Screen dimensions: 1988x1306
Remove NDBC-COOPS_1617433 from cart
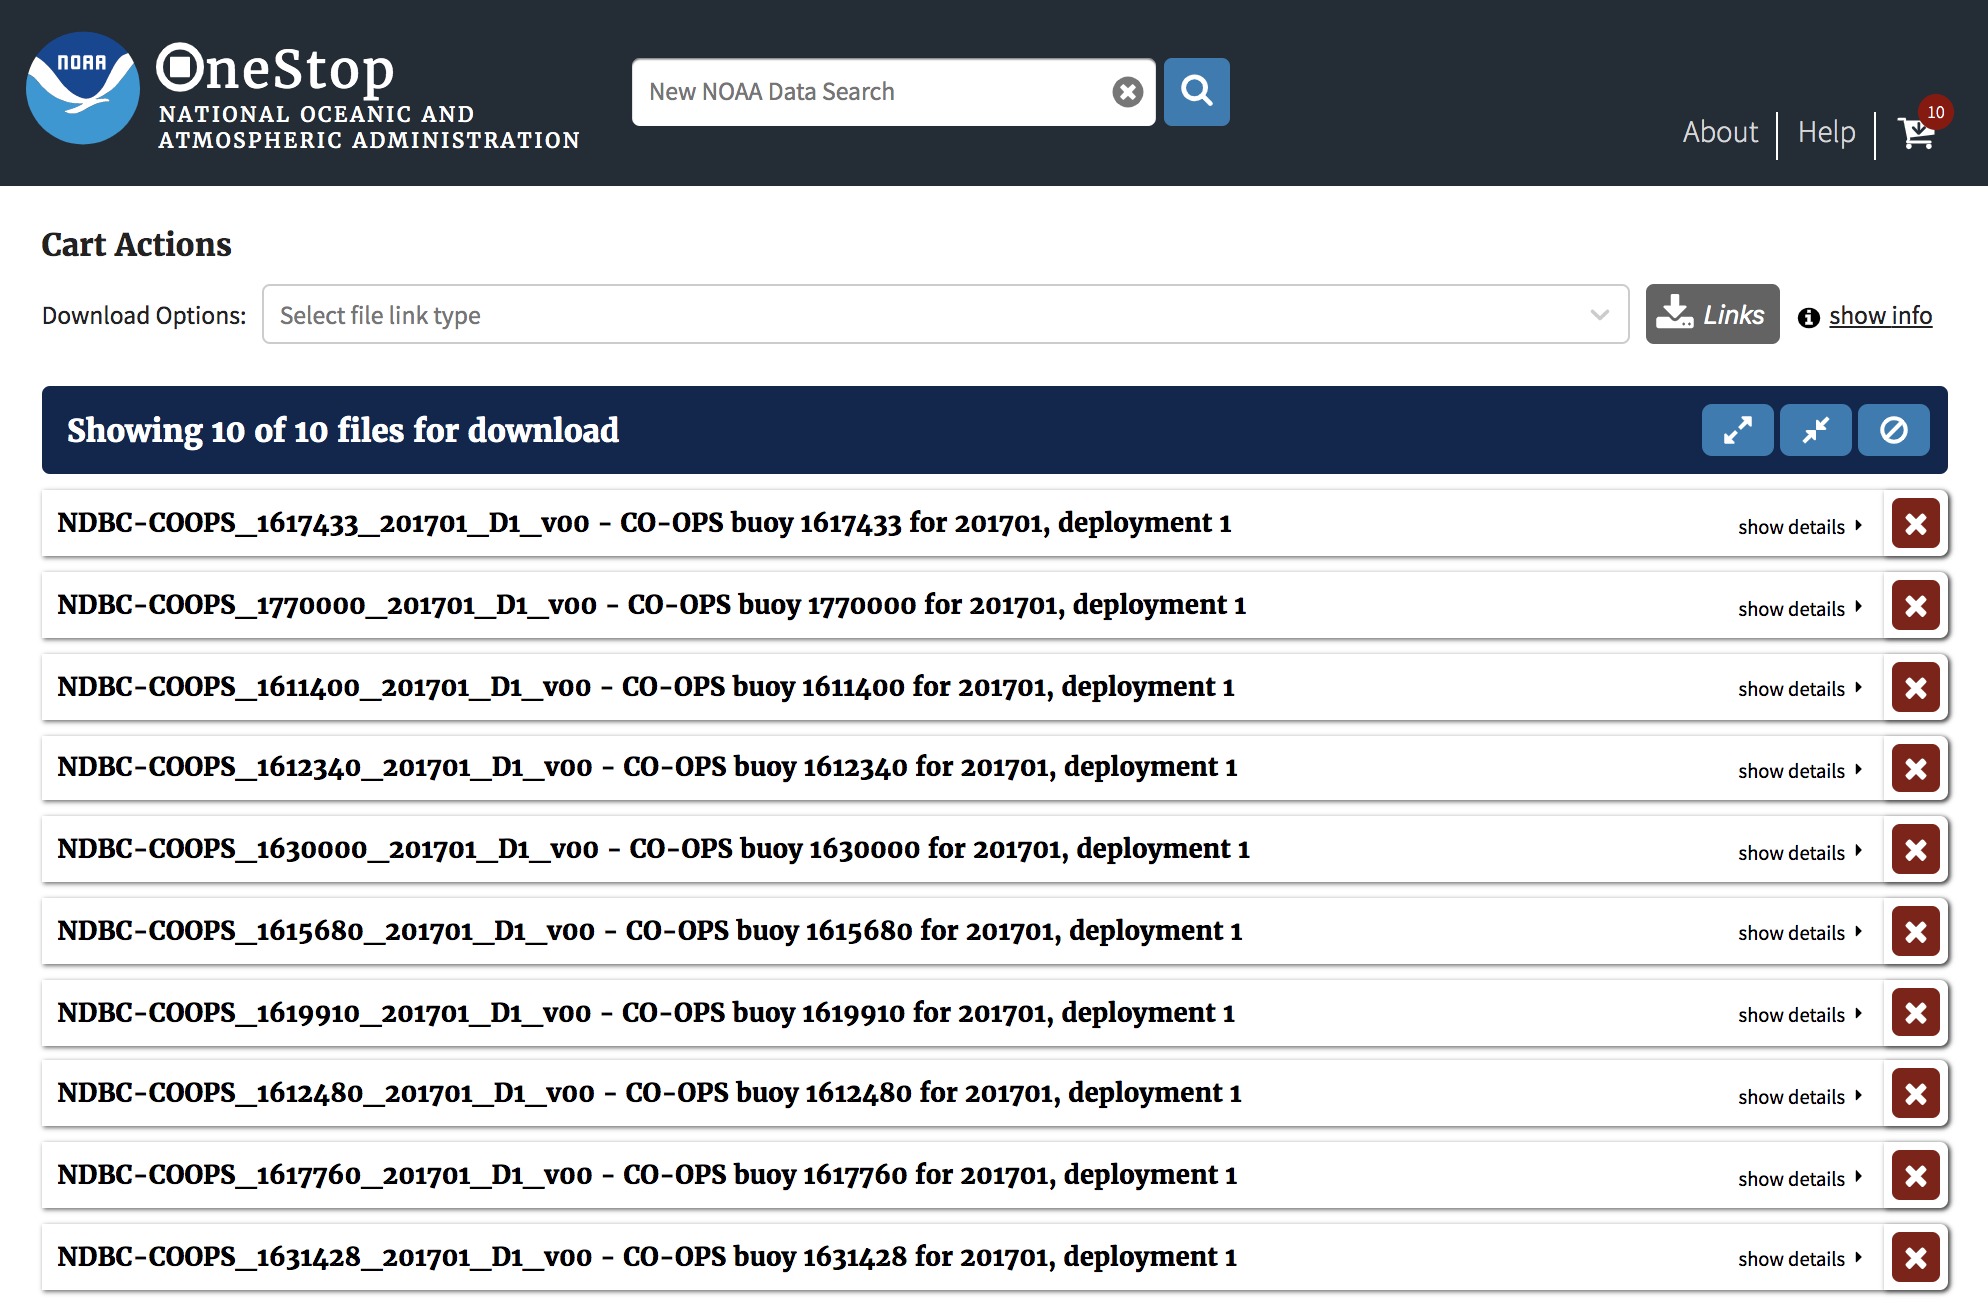click(x=1915, y=522)
